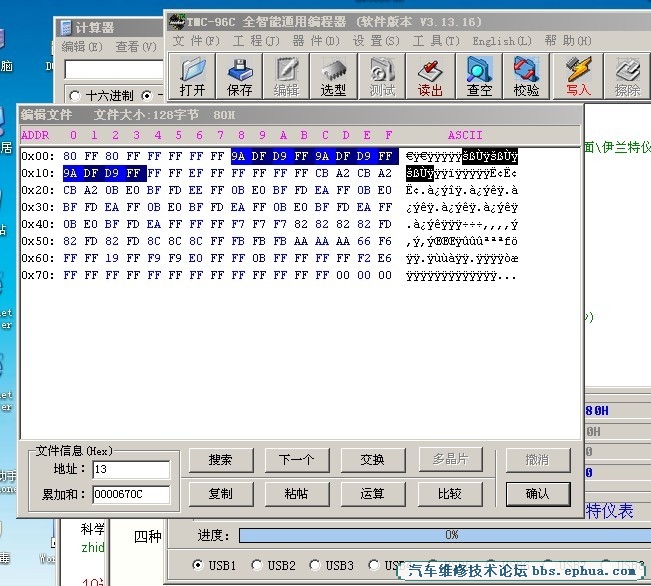Blank-check the chip with 查空 icon
This screenshot has height=586, width=651.
[479, 76]
